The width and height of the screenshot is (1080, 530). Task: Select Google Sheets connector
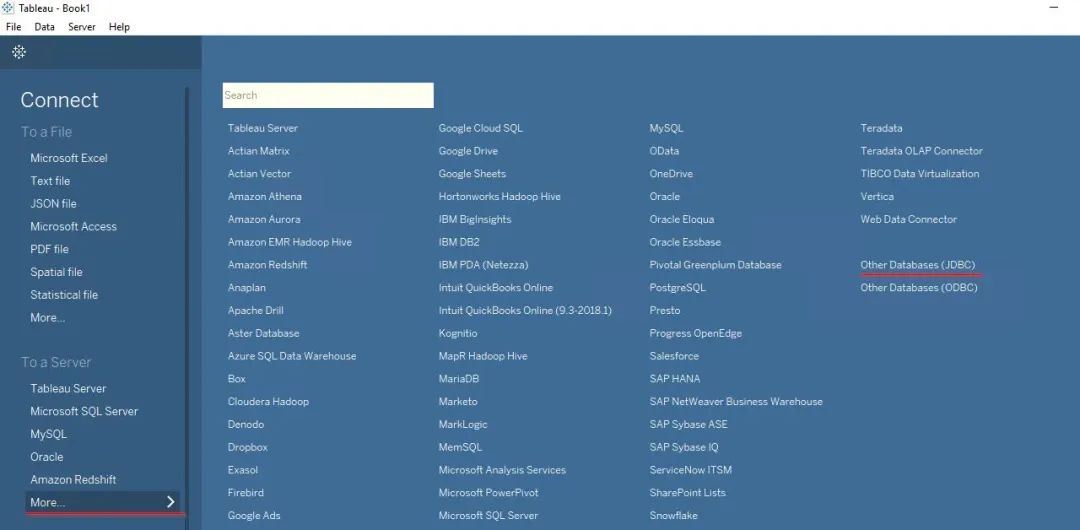[472, 174]
